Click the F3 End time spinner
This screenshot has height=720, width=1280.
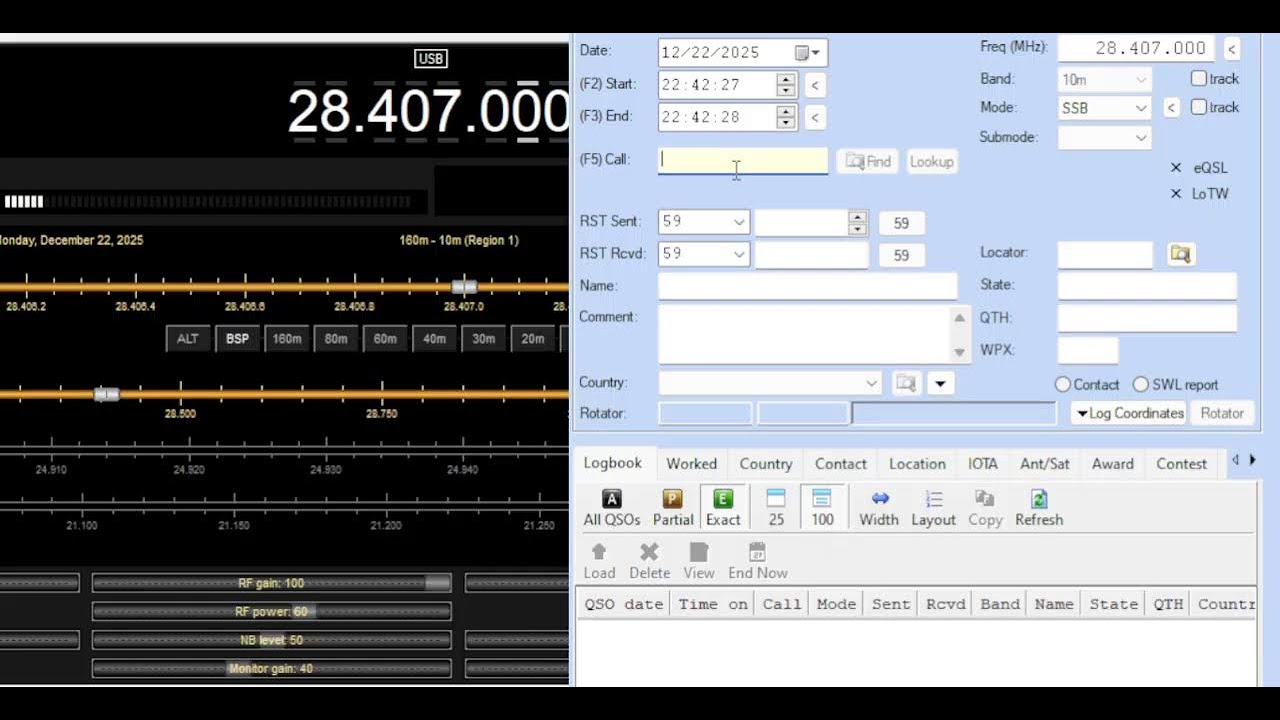click(786, 117)
